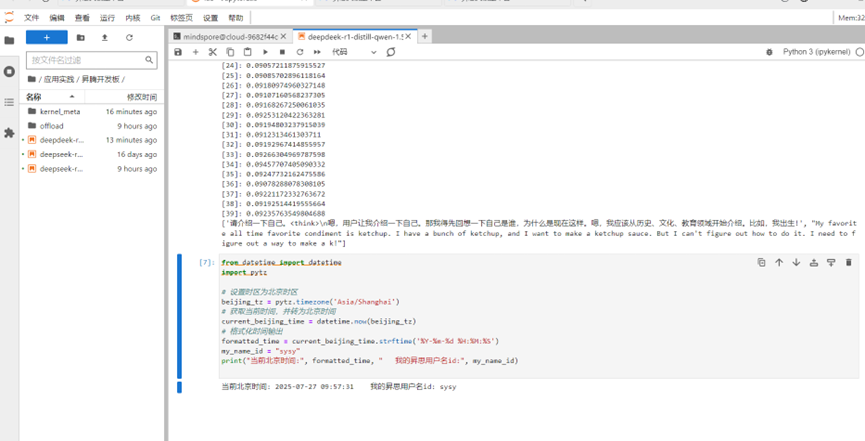Interrupt the kernel with the stop button
The width and height of the screenshot is (865, 441).
coord(282,52)
